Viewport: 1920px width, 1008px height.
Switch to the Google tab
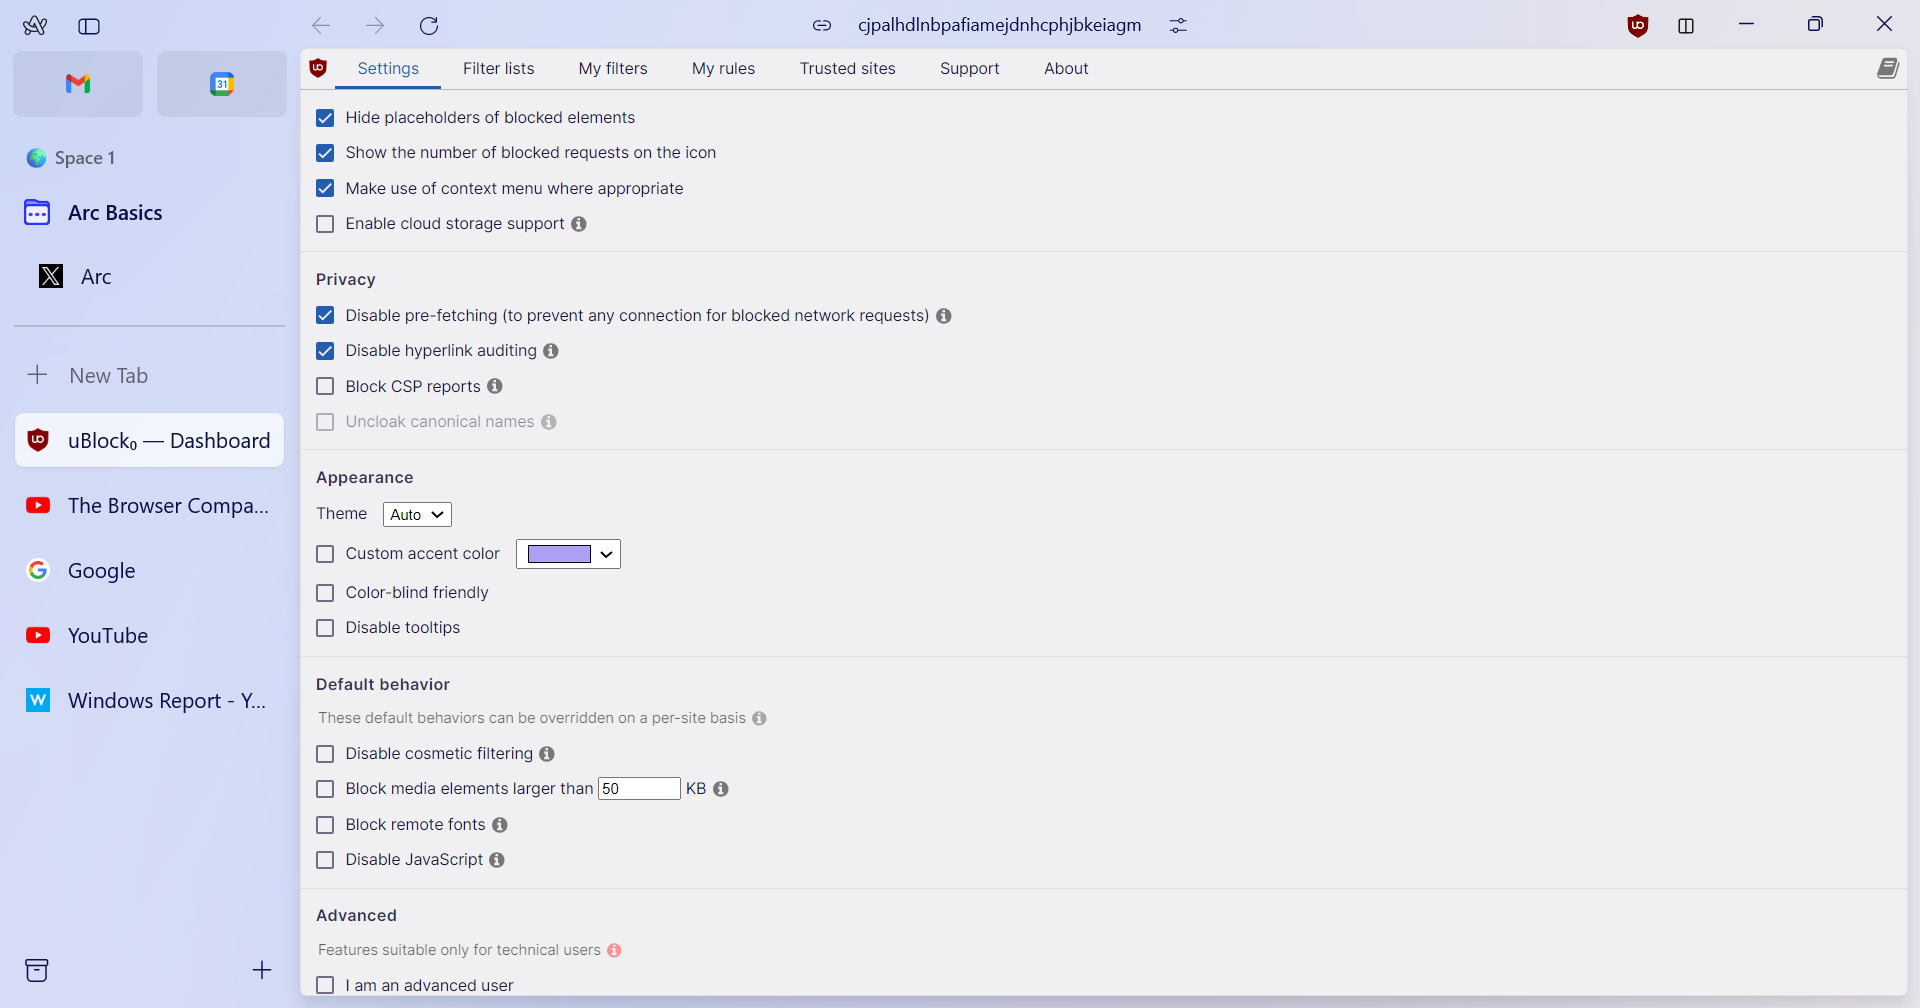click(150, 571)
